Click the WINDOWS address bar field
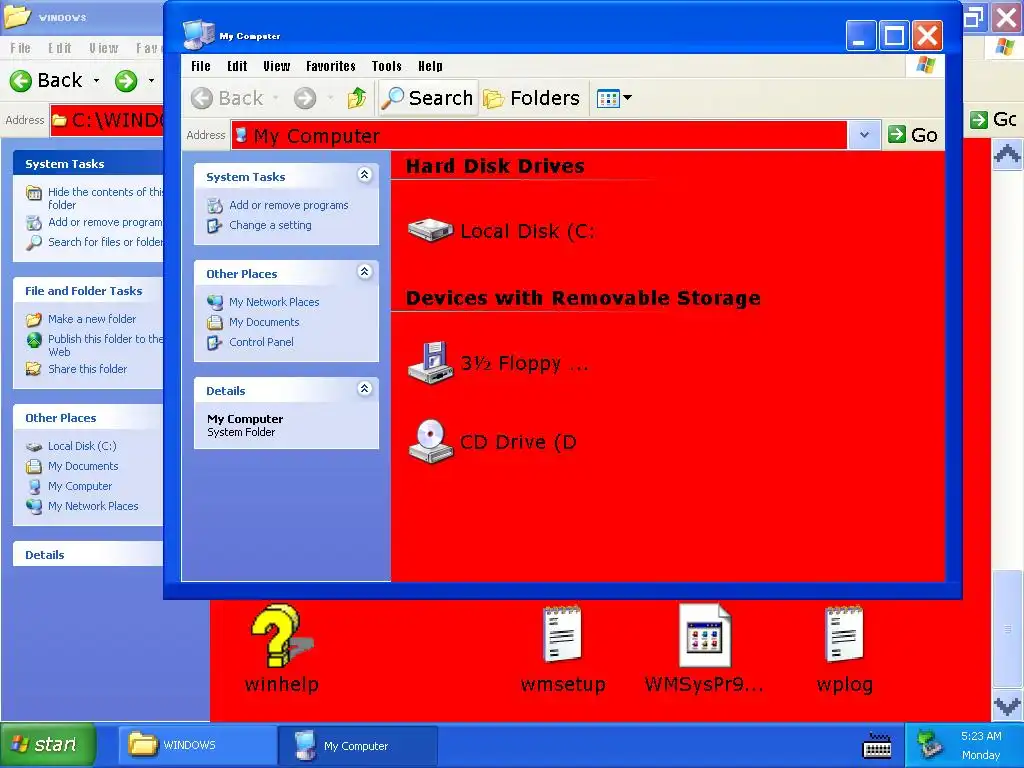Viewport: 1024px width, 768px height. pyautogui.click(x=108, y=120)
